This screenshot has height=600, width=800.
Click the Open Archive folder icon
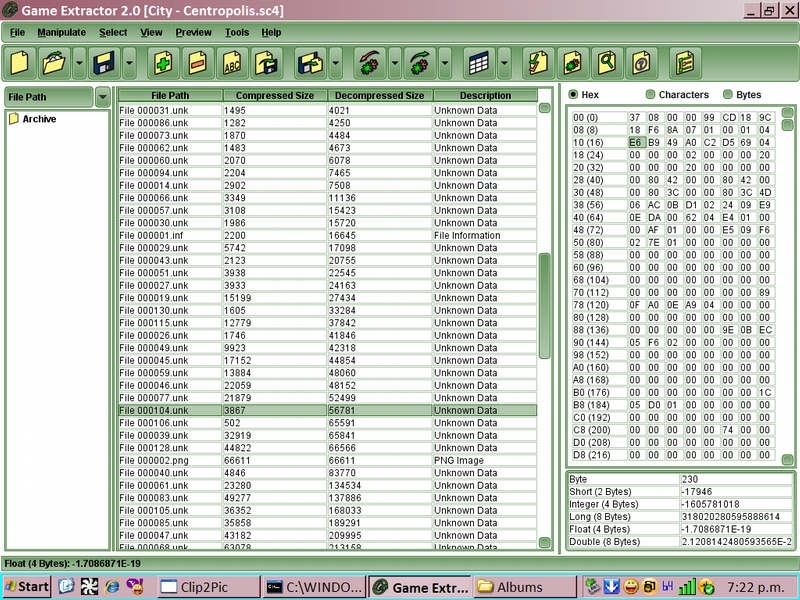[x=55, y=63]
